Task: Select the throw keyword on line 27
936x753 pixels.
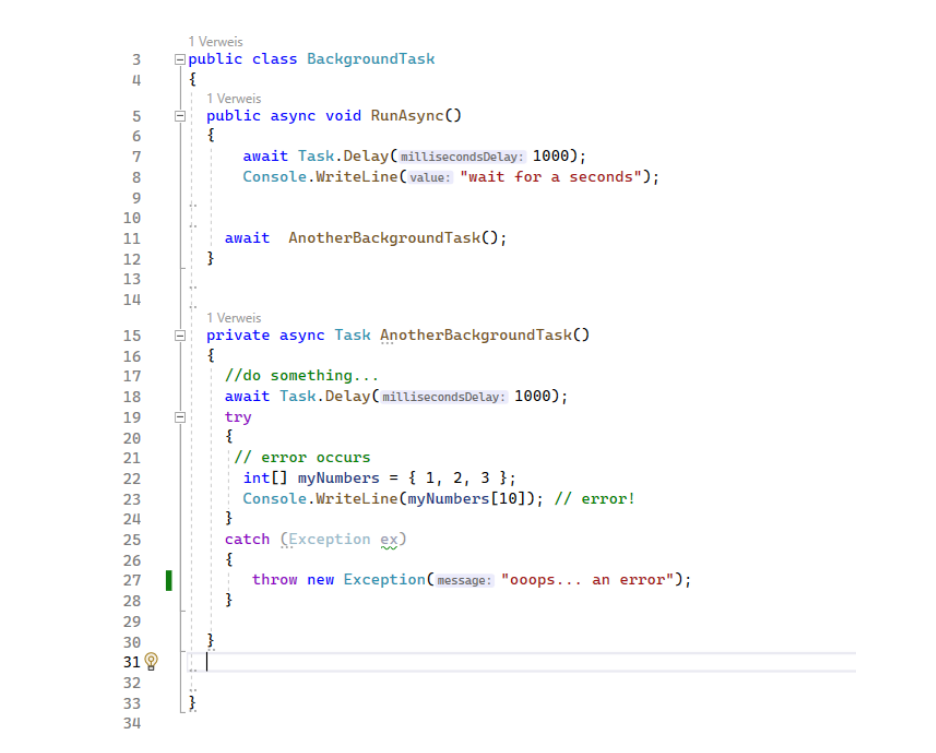Action: coord(275,580)
